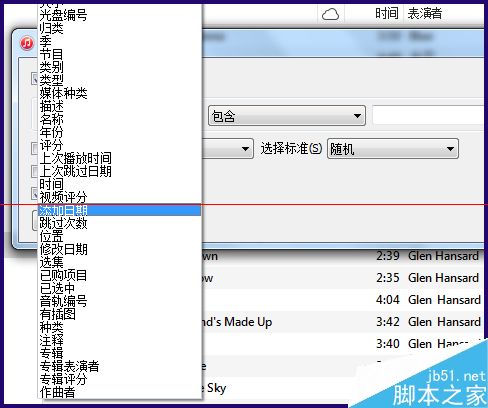Screen dimensions: 488x408
Task: Pick 时间 in the dropdown list
Action: click(x=120, y=184)
